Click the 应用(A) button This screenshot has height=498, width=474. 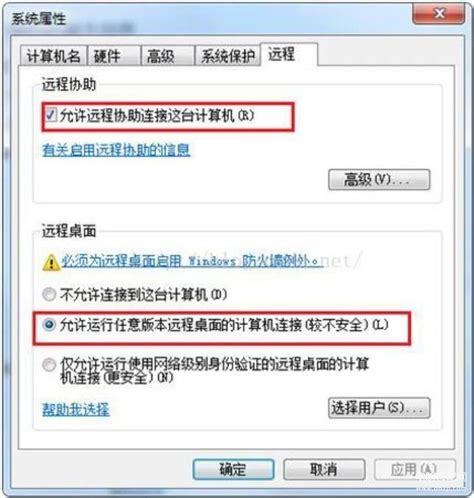415,469
